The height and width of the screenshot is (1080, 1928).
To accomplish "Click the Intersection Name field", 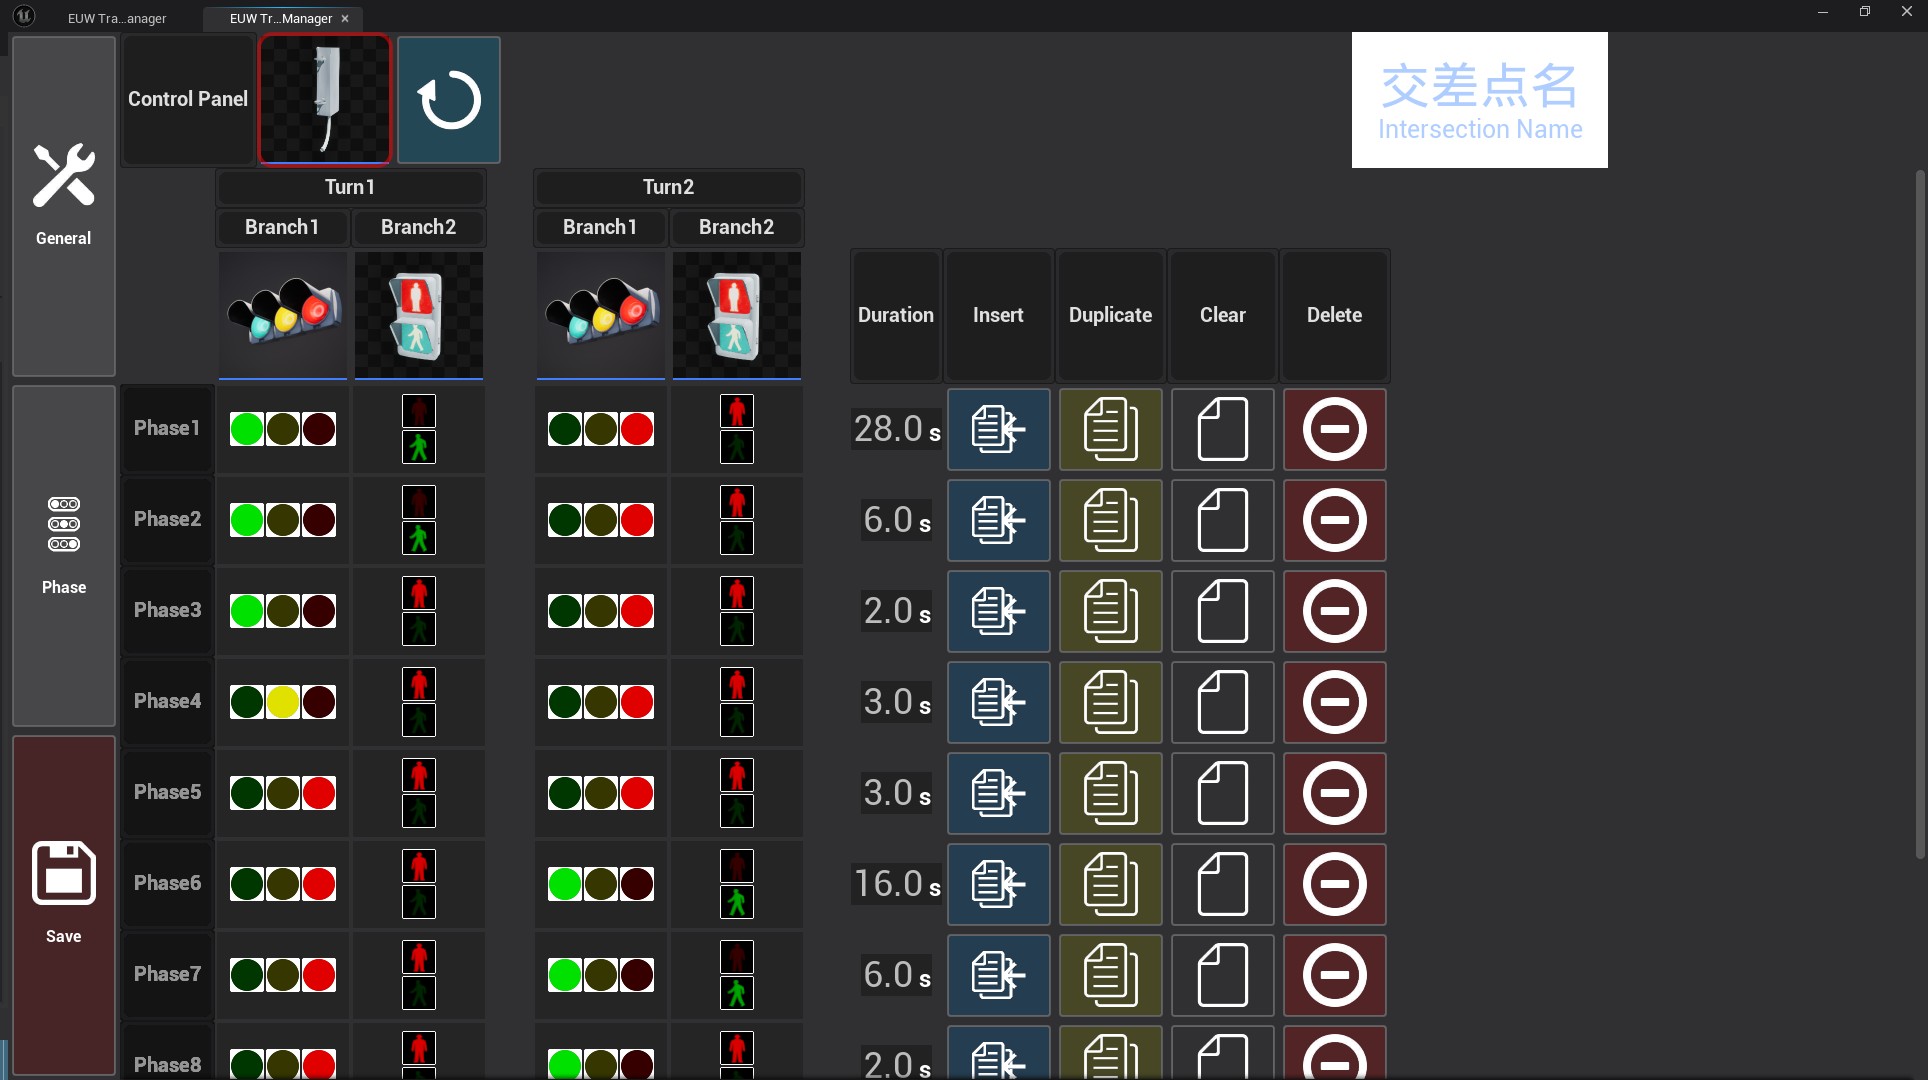I will [1479, 100].
